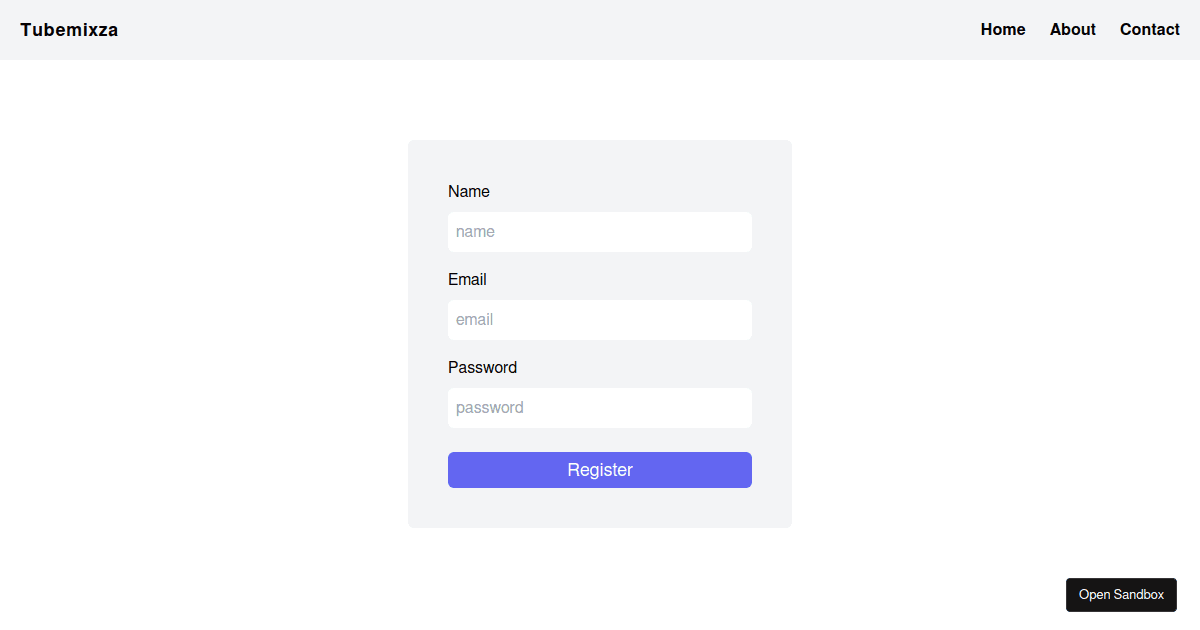1200x630 pixels.
Task: Click the Tubemixza brand logo text
Action: (69, 30)
